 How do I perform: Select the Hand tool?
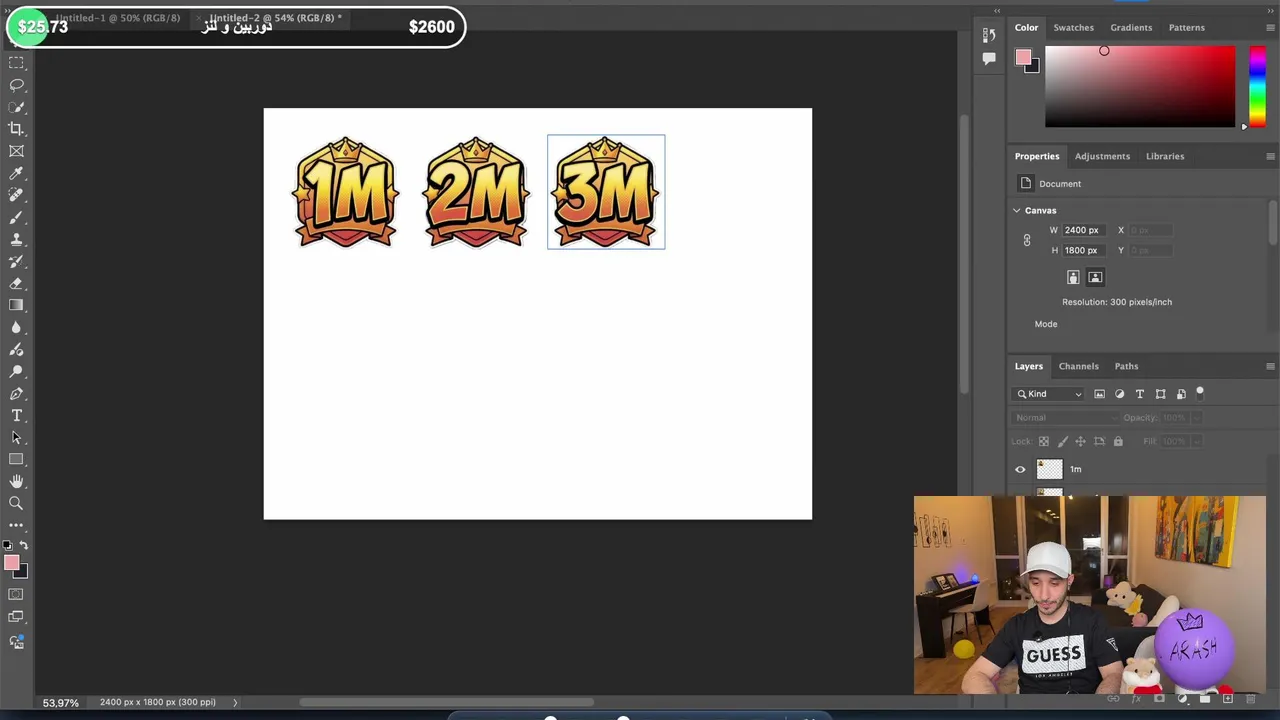[x=16, y=481]
